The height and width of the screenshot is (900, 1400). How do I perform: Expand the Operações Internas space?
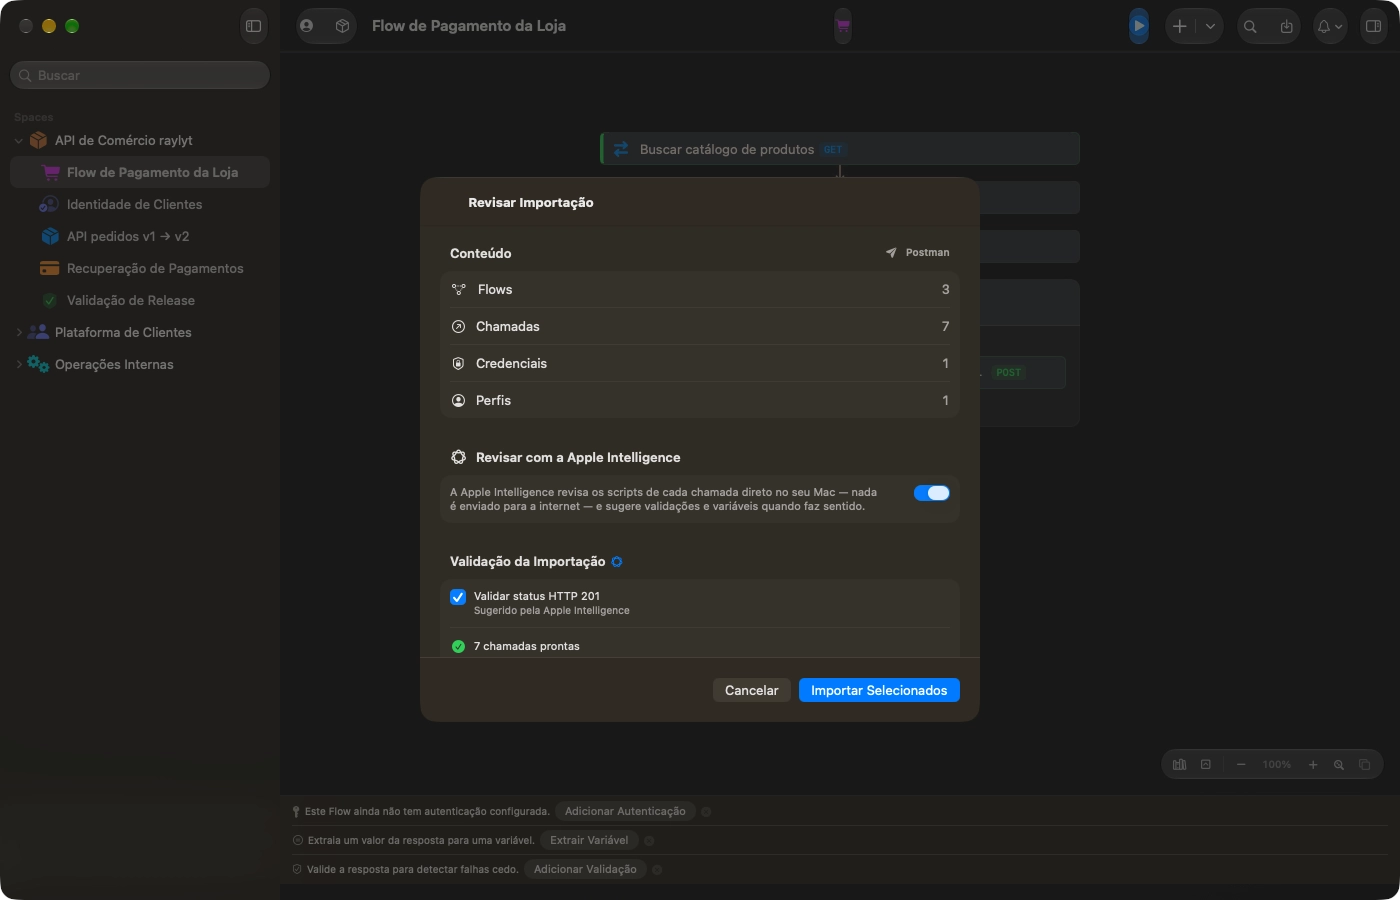(x=18, y=364)
